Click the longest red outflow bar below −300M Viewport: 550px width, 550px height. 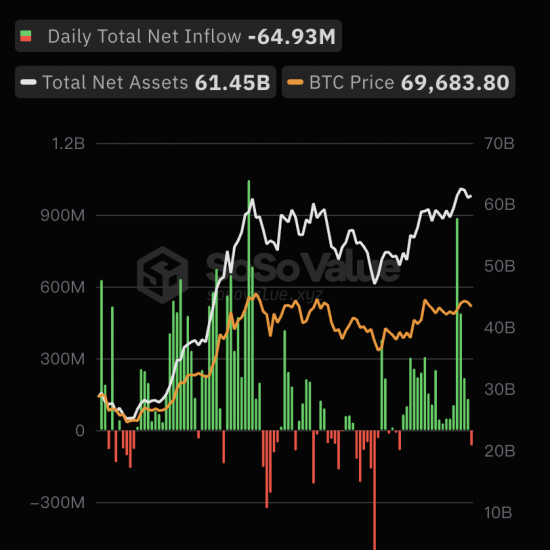374,490
